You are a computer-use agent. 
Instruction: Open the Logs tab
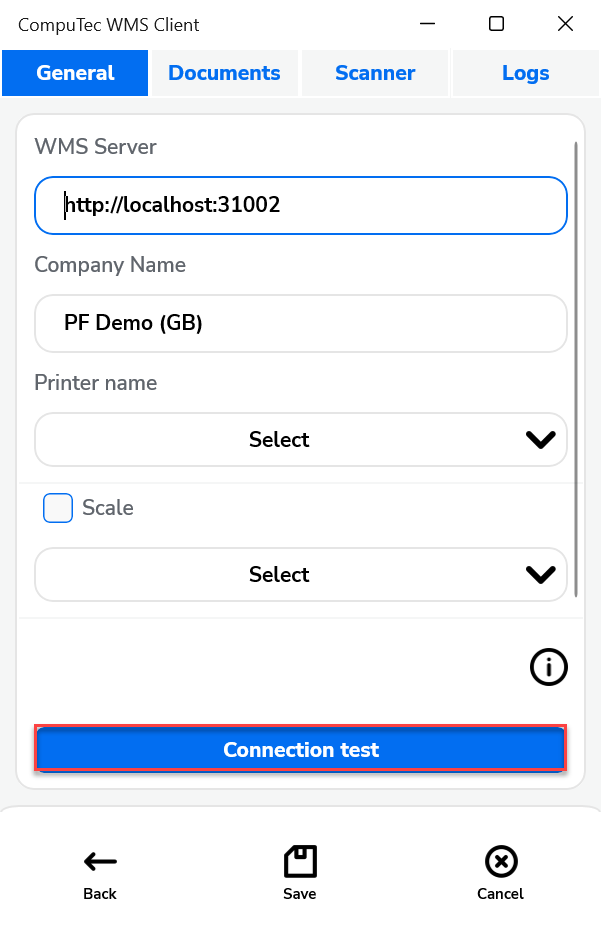(x=525, y=72)
